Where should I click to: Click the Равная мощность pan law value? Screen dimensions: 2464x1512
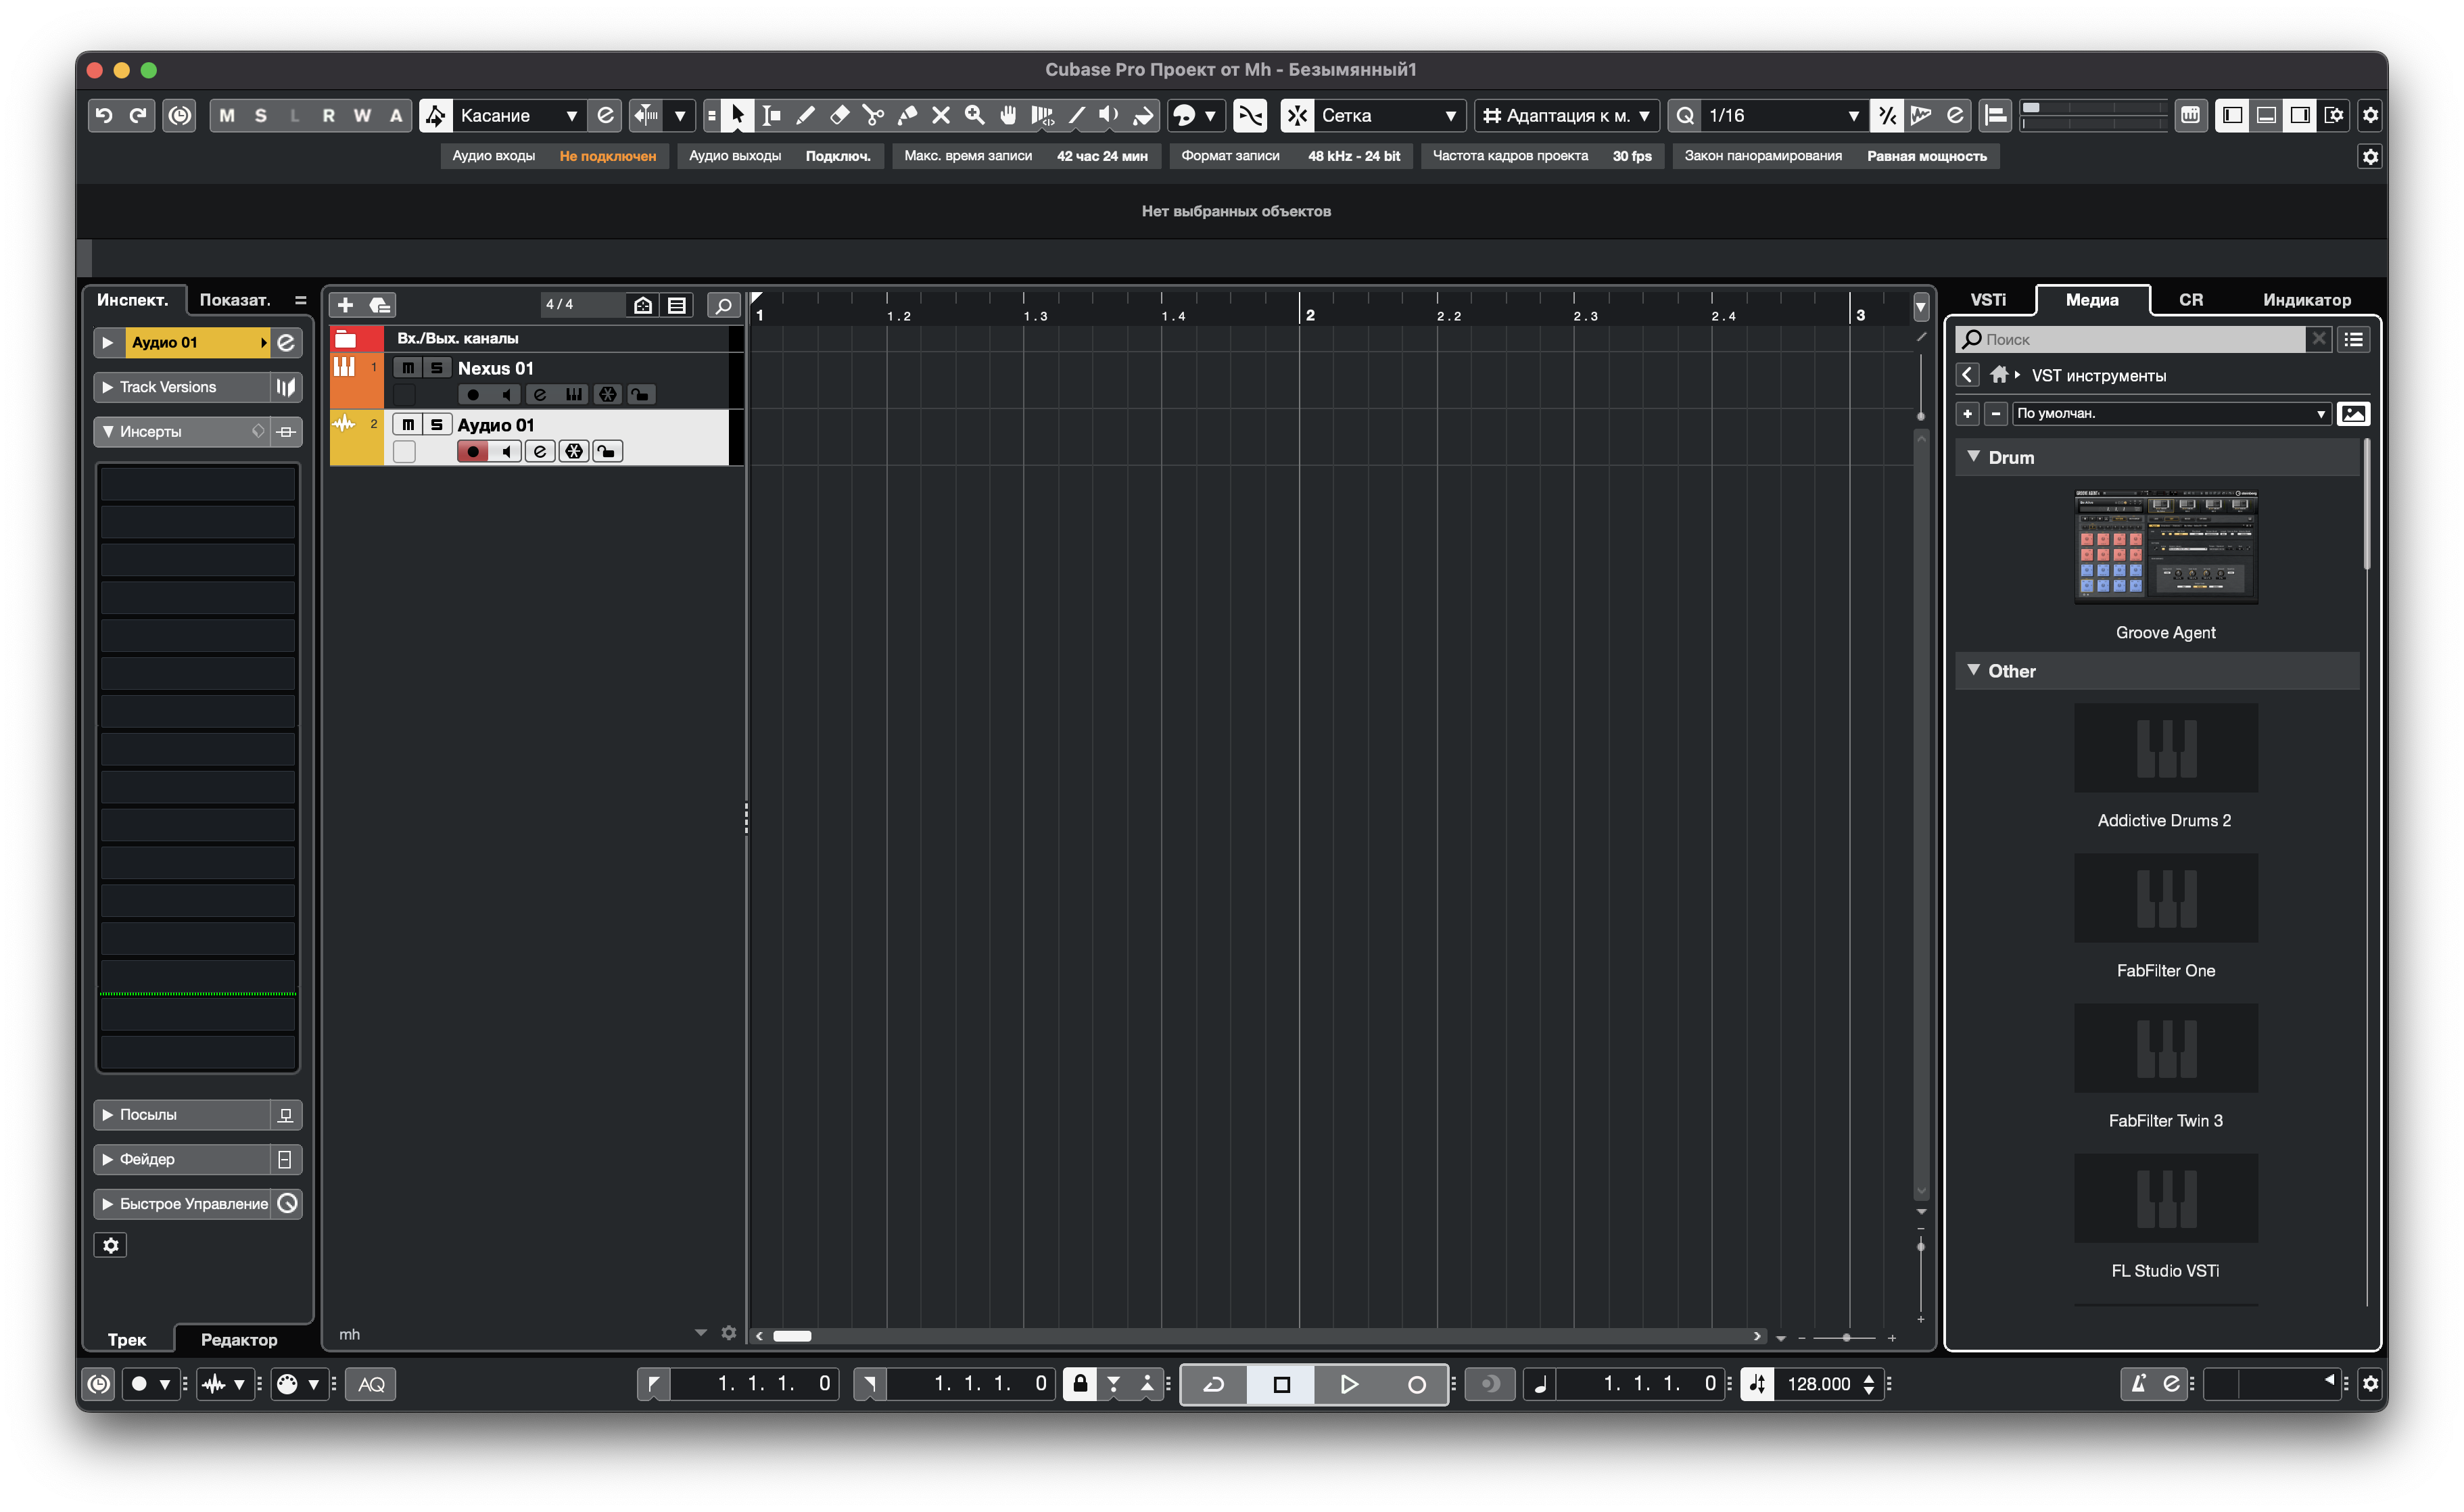(1926, 156)
